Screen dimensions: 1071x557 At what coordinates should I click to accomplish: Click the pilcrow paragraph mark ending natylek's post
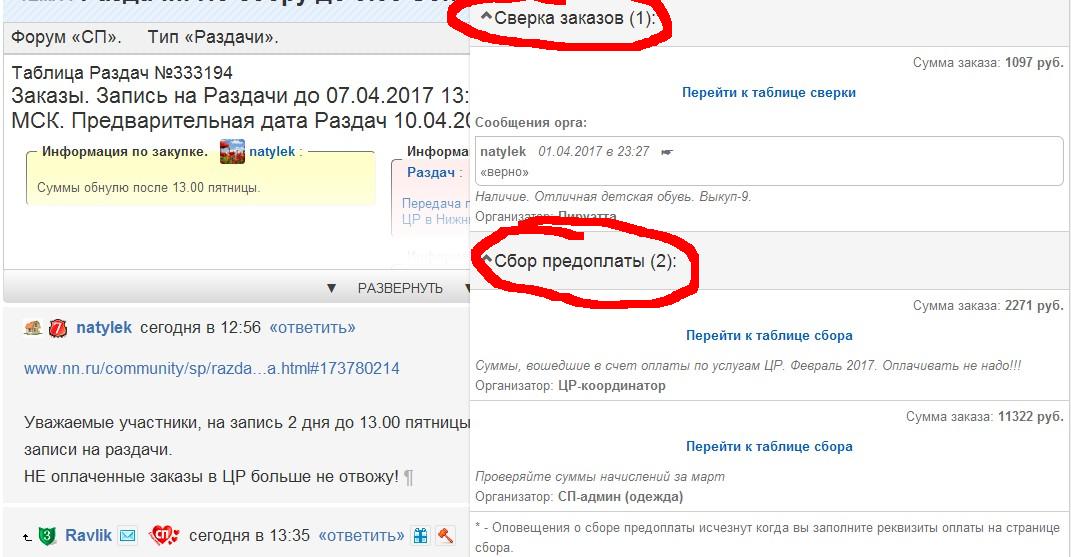coord(408,477)
